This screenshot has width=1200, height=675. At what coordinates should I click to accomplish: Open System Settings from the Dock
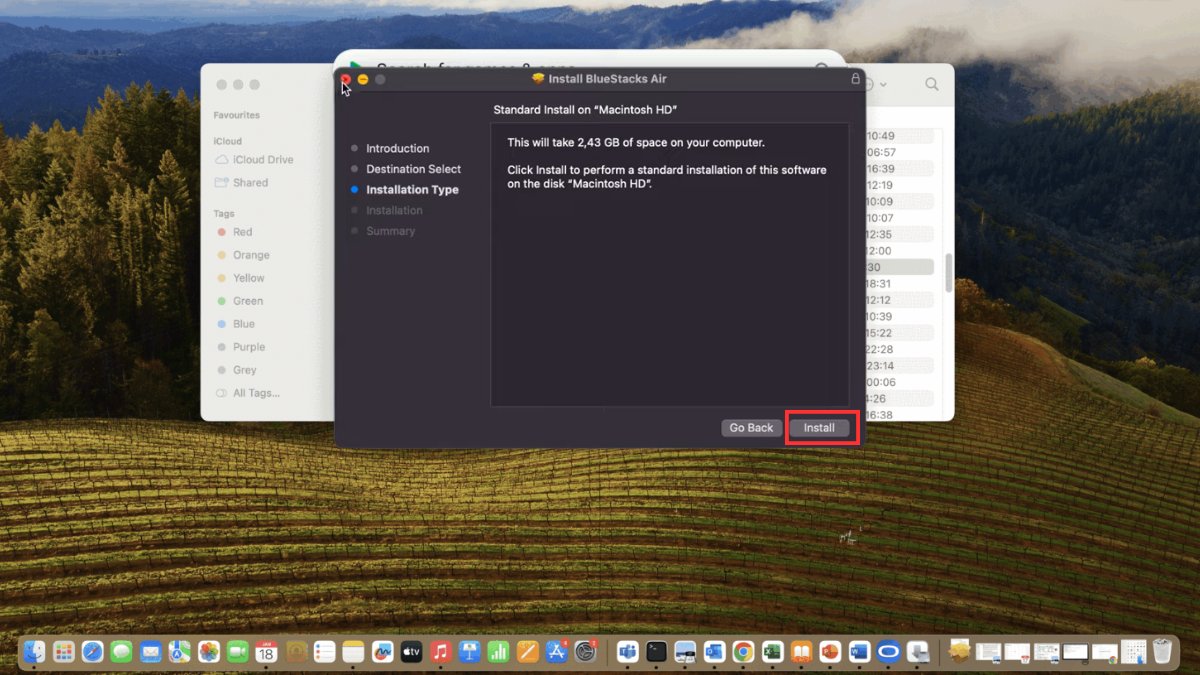[x=585, y=652]
